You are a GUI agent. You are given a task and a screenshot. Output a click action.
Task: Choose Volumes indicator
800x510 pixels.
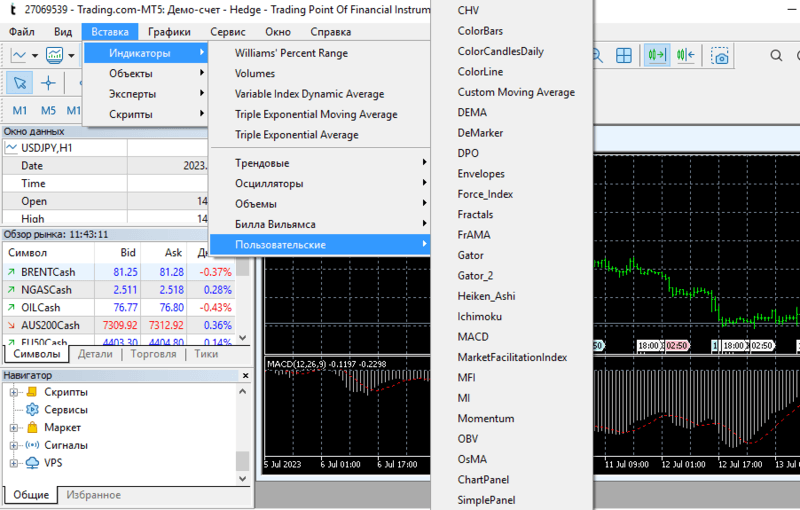coord(320,73)
